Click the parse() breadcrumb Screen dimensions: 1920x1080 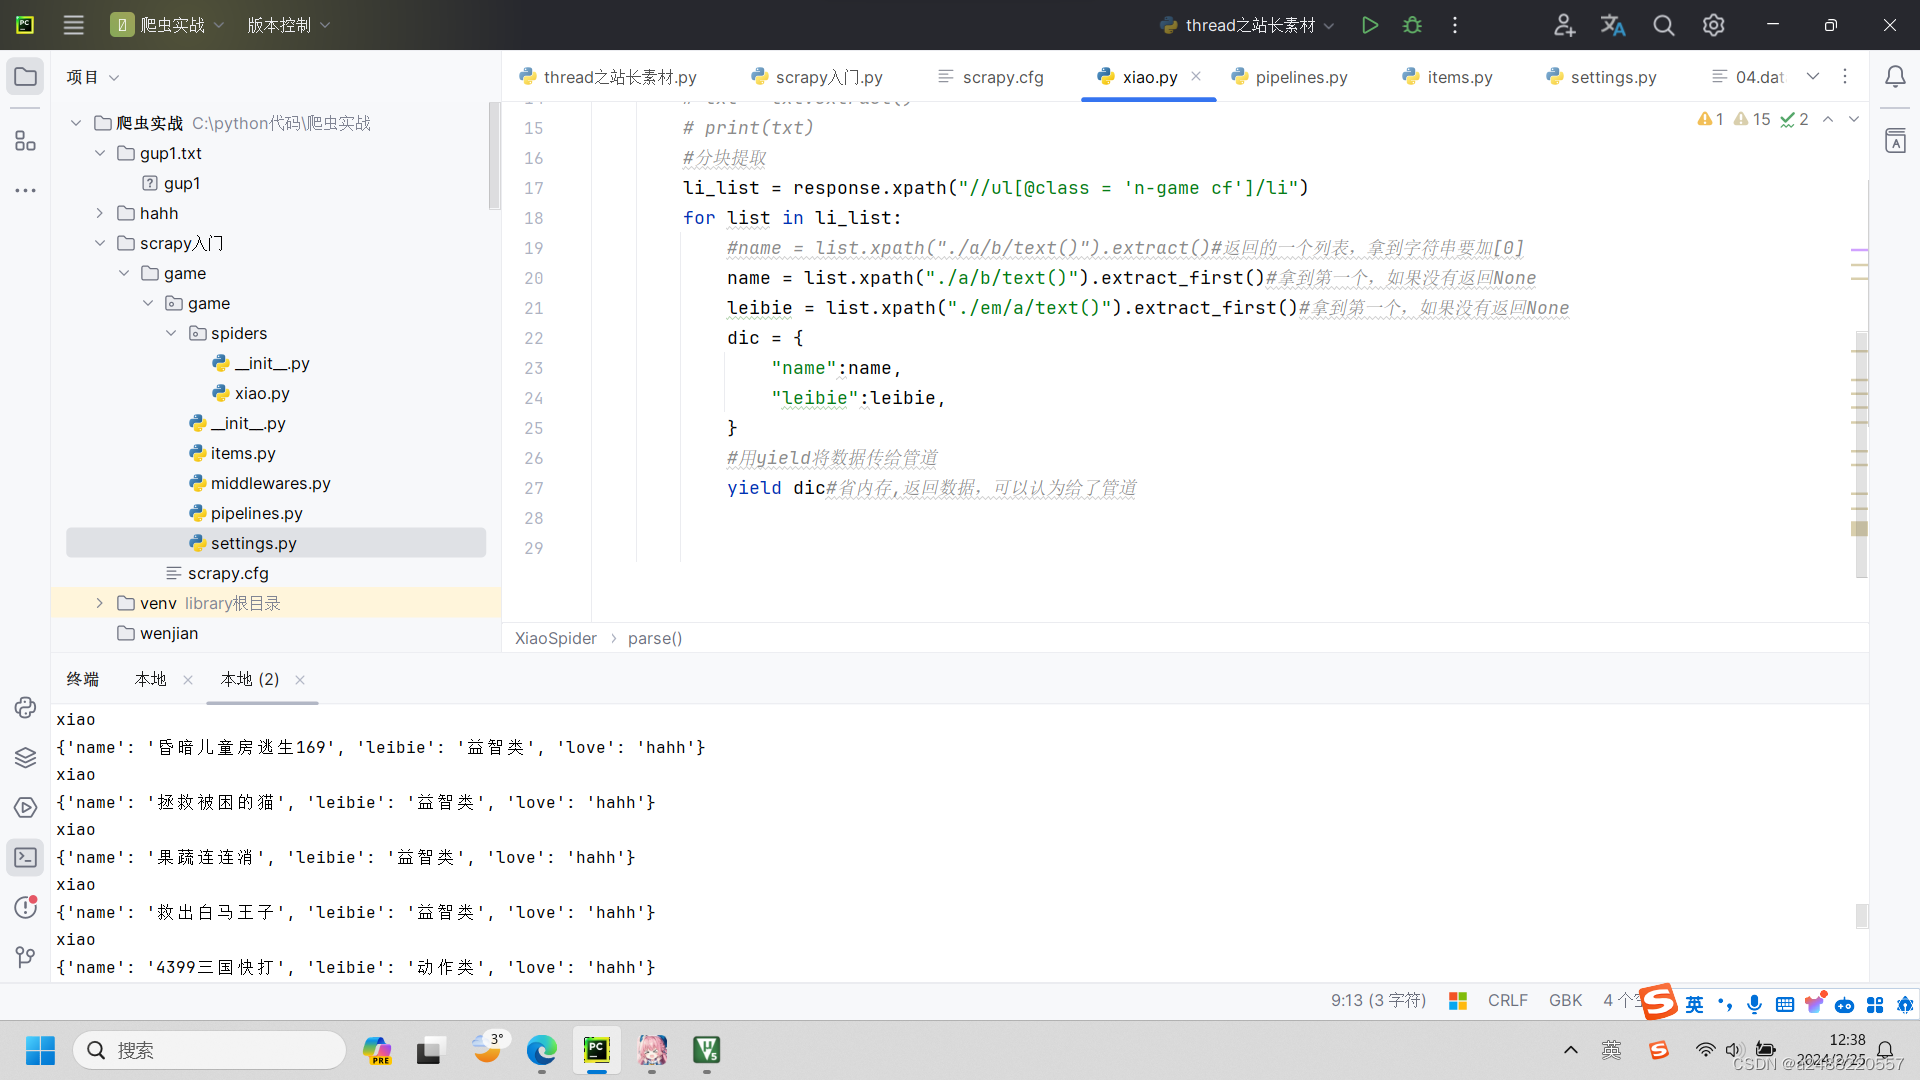tap(654, 638)
